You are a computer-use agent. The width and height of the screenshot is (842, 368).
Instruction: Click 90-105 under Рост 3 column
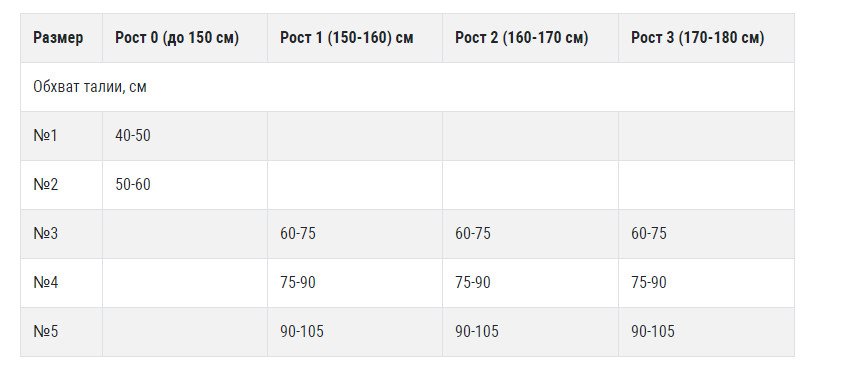click(652, 331)
